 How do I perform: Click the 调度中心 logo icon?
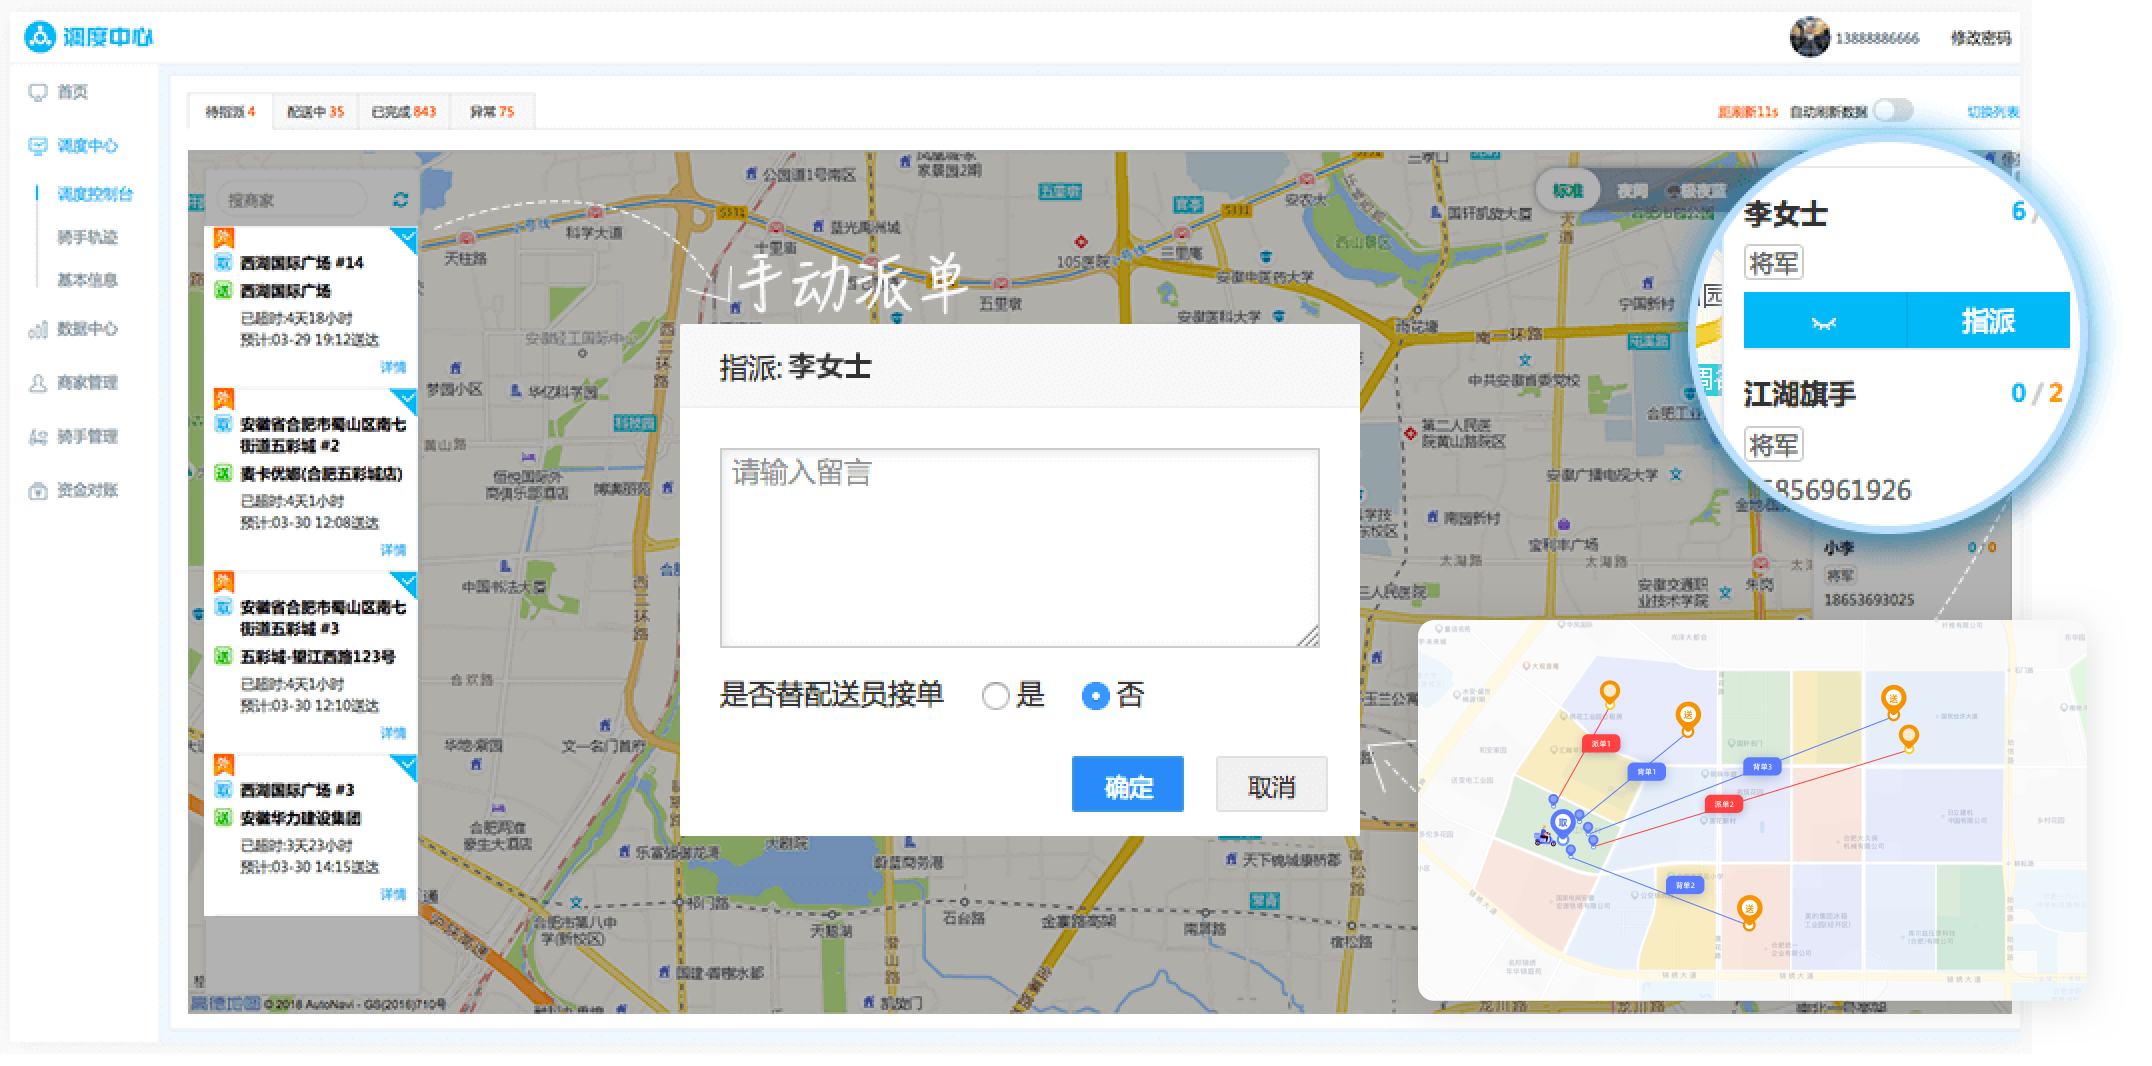click(40, 38)
